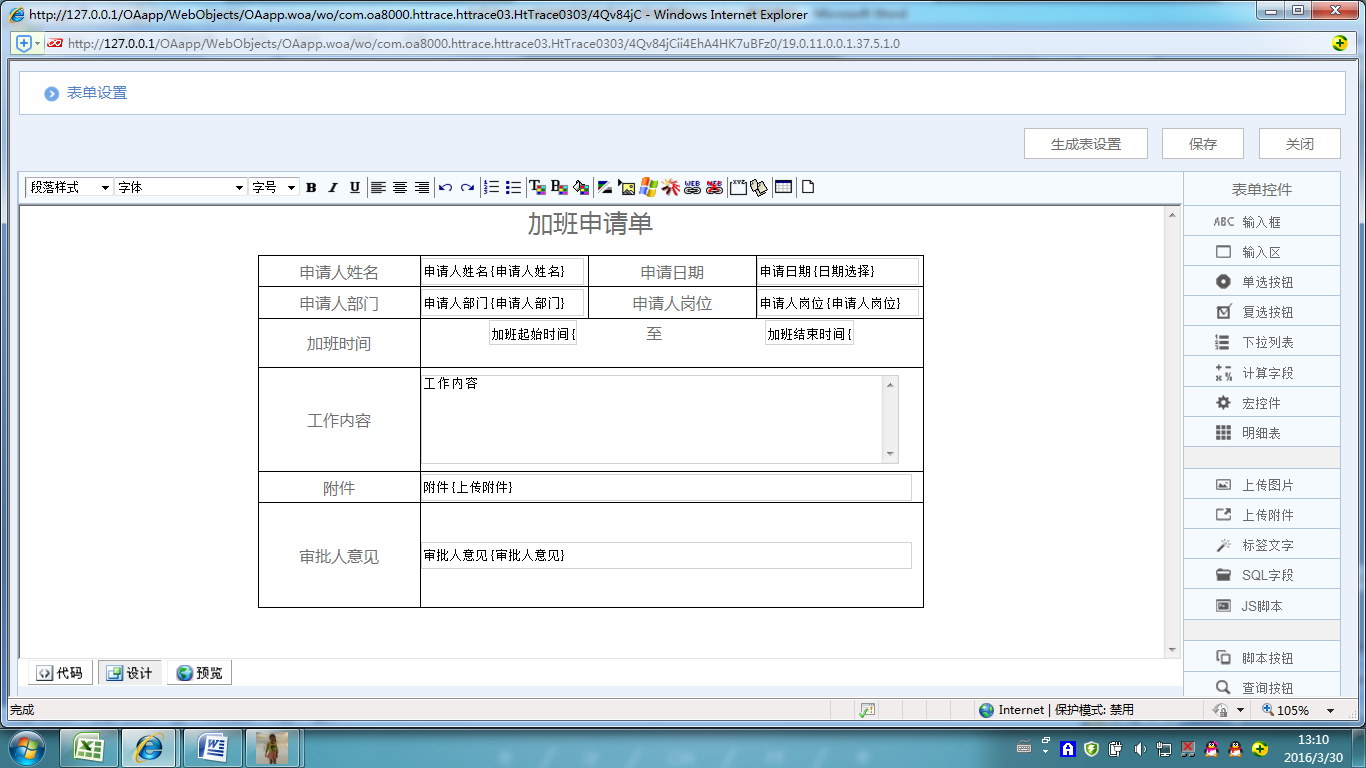This screenshot has height=768, width=1366.
Task: Insert a 明细表 detail table control
Action: pos(1261,433)
